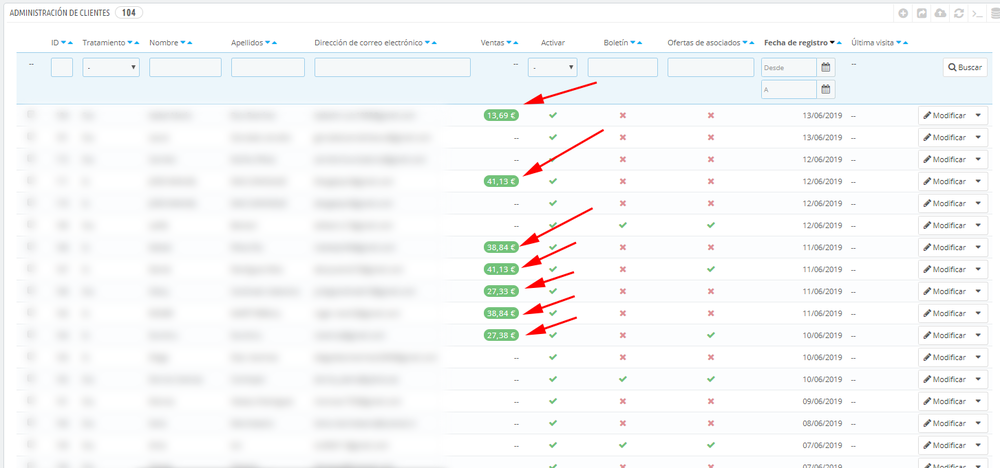
Task: Sort Boletín column ascending
Action: click(639, 43)
